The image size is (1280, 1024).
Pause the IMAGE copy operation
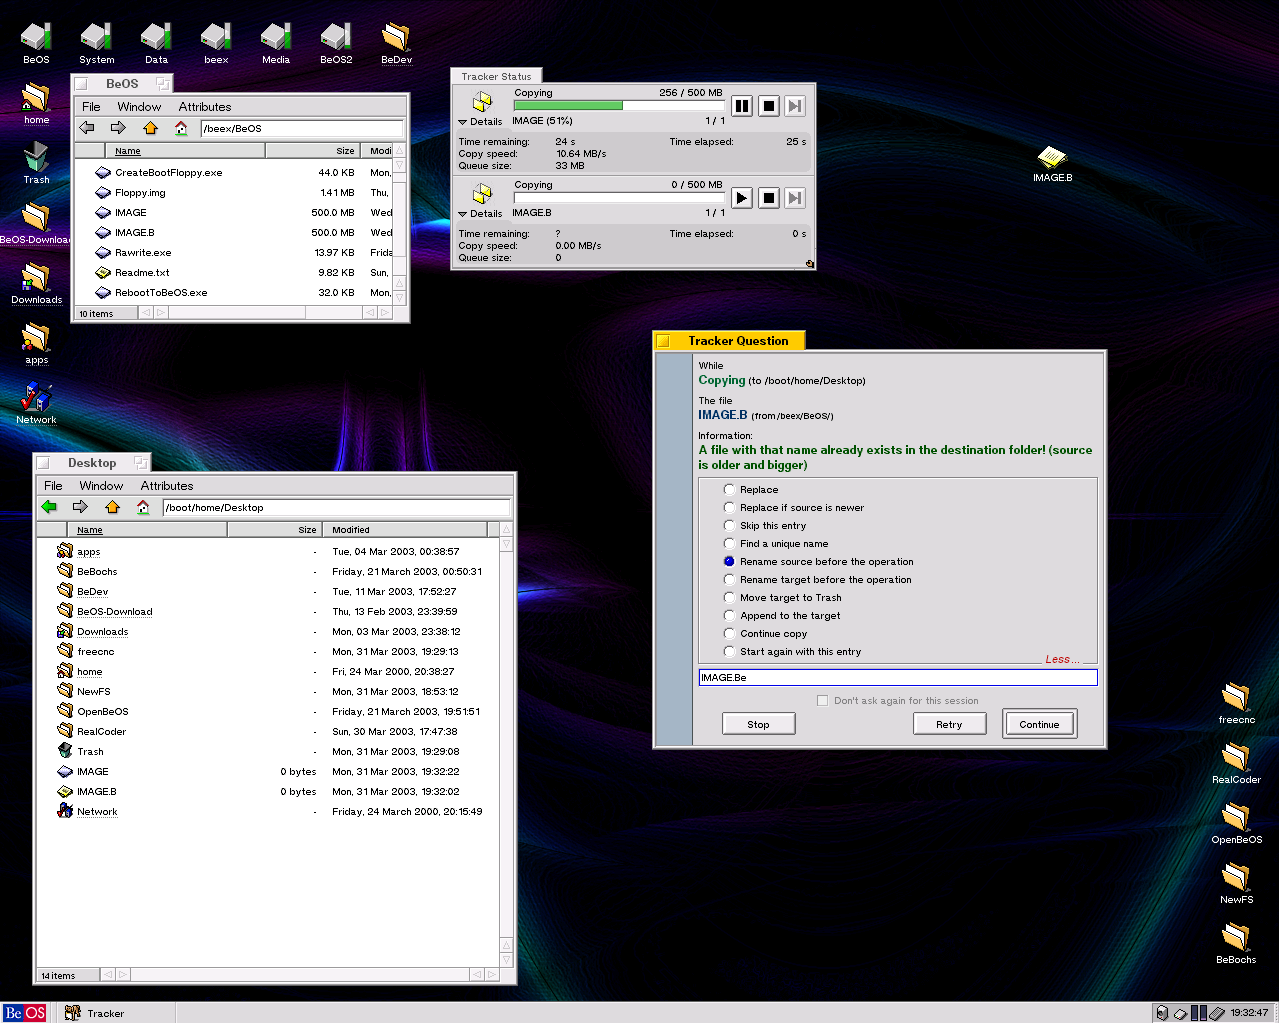point(742,106)
